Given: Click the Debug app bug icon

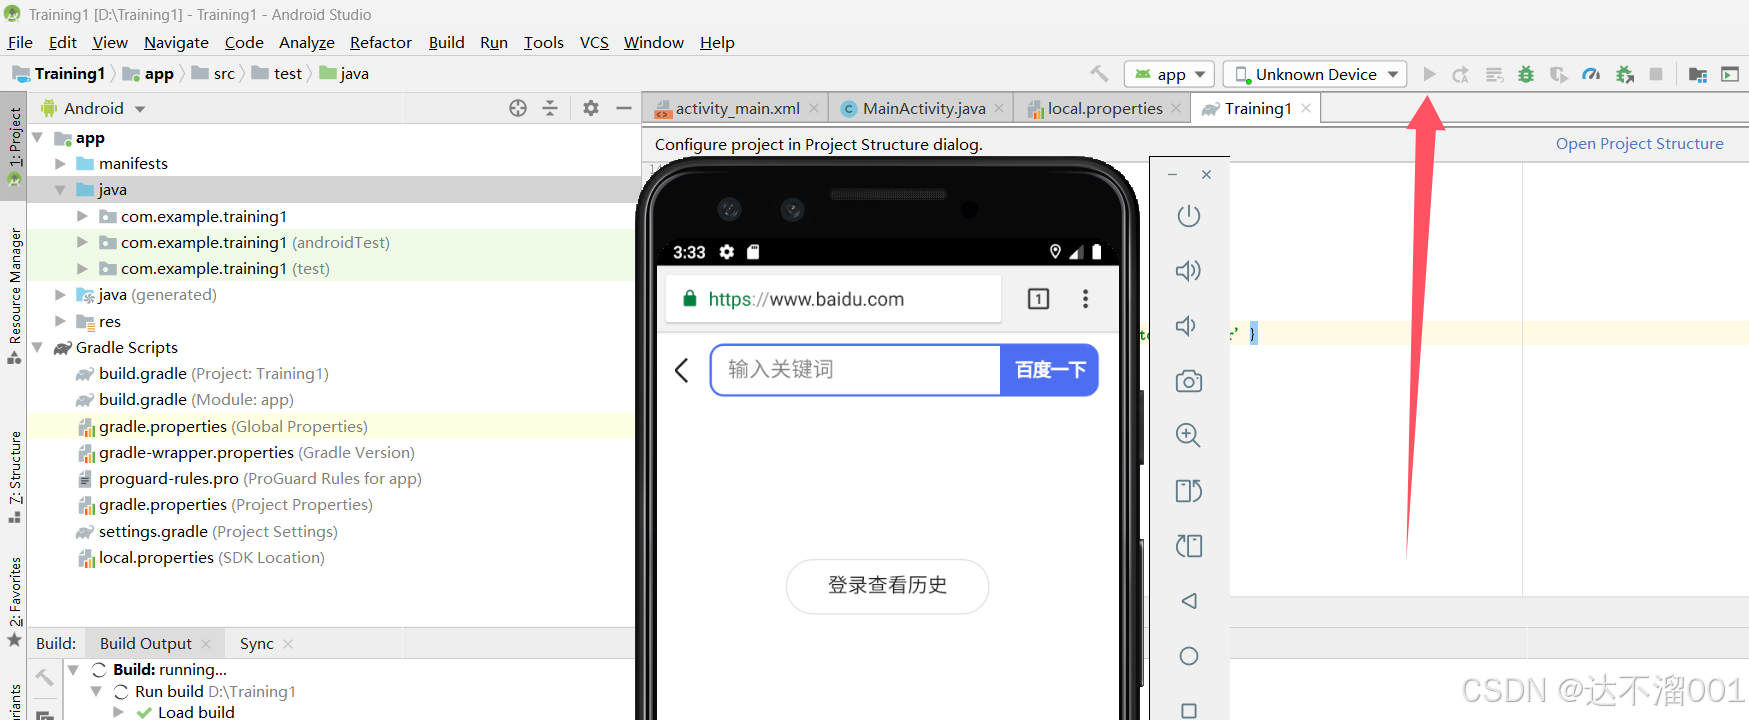Looking at the screenshot, I should point(1526,74).
